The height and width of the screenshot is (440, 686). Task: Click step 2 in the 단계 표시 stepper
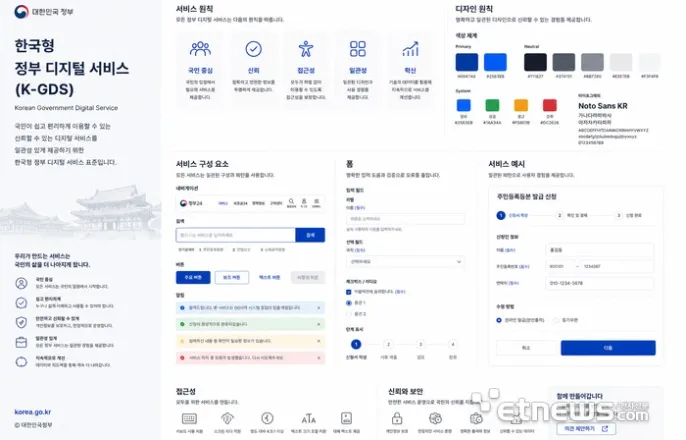pyautogui.click(x=388, y=344)
